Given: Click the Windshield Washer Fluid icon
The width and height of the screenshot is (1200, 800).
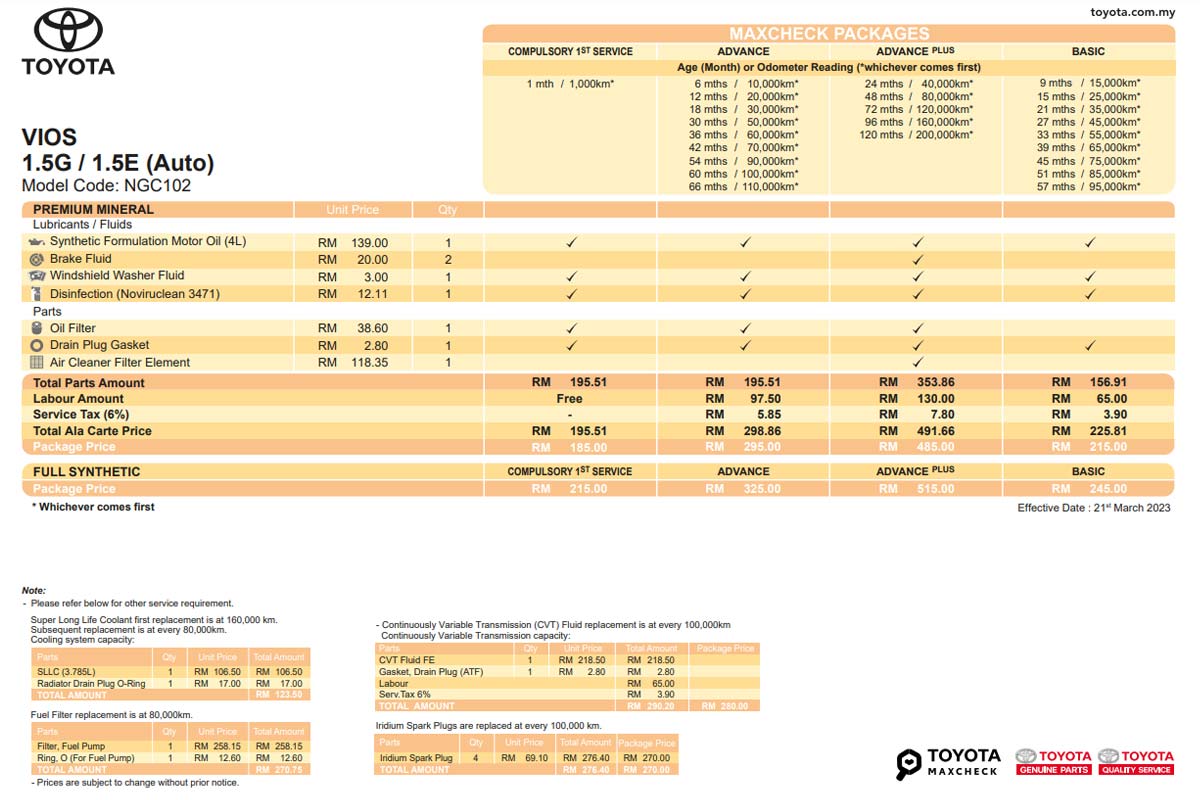Looking at the screenshot, I should [x=37, y=276].
